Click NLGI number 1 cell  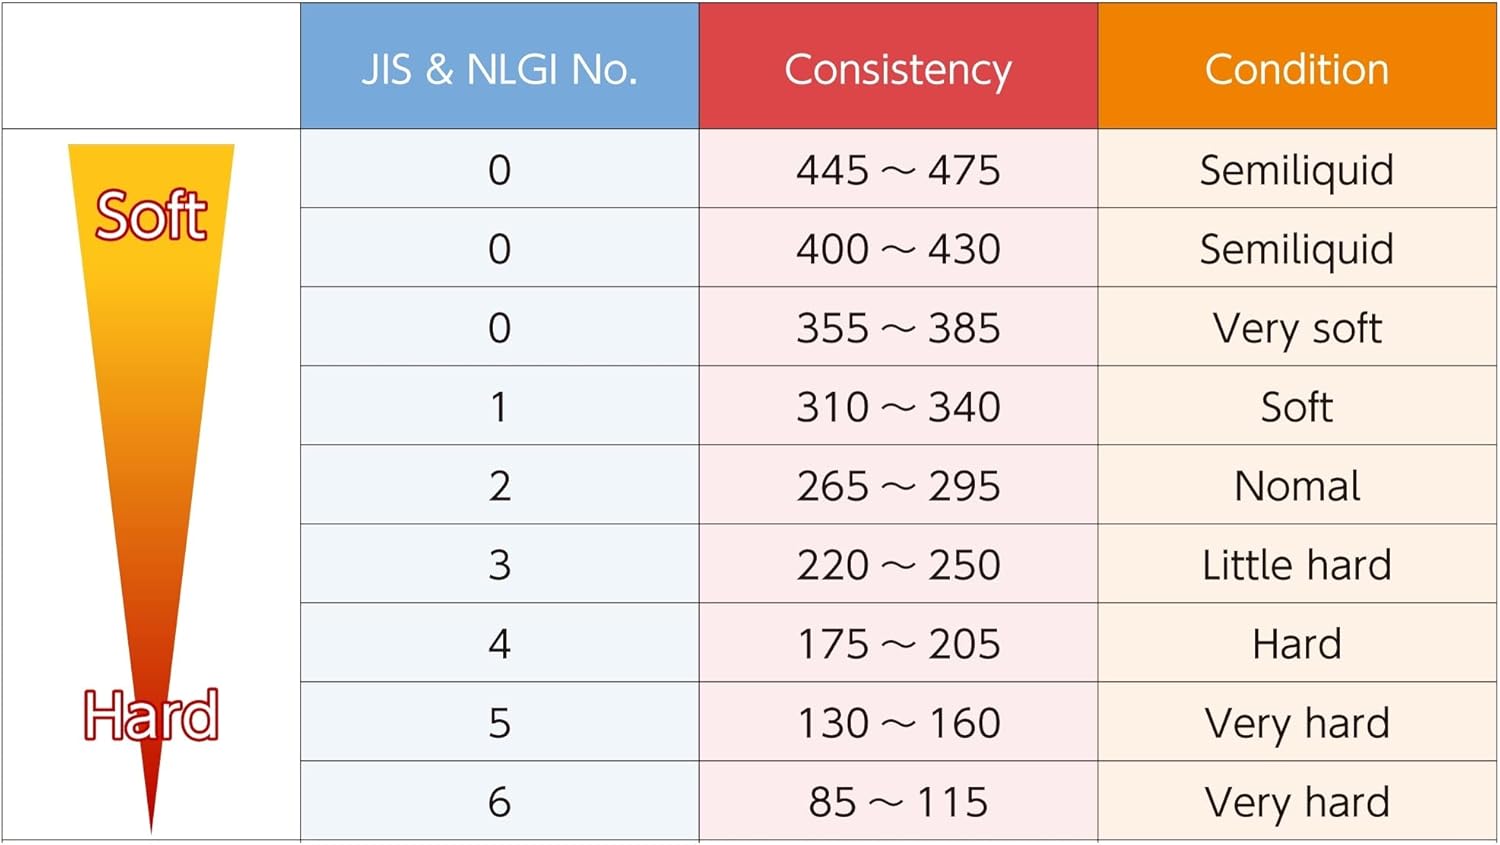point(500,406)
